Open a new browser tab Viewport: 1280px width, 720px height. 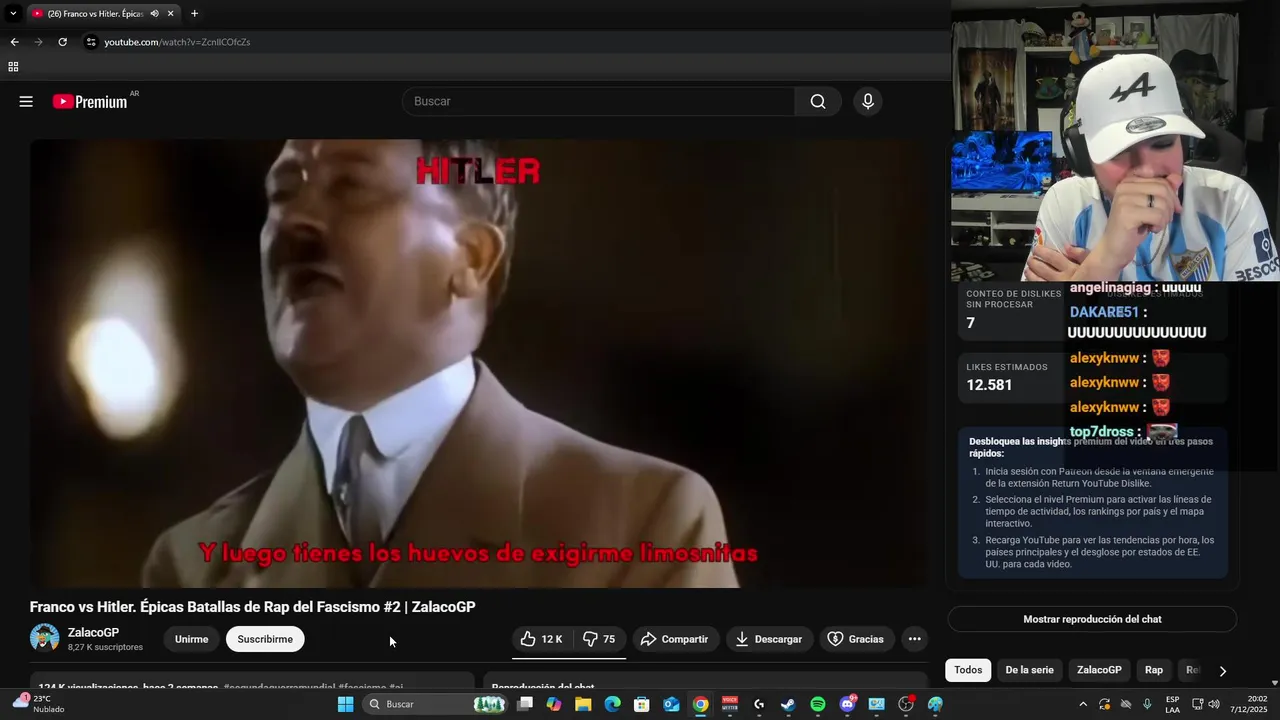click(194, 14)
